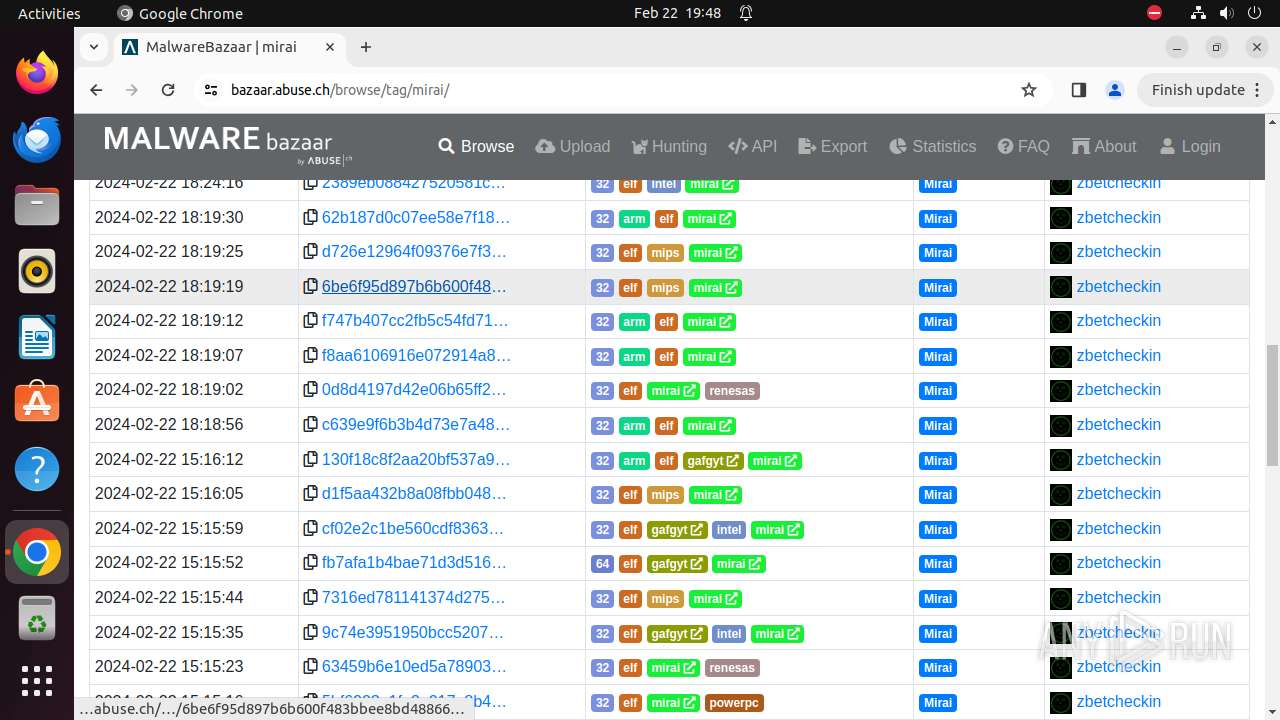1280x720 pixels.
Task: View site information icon in address bar
Action: 210,90
